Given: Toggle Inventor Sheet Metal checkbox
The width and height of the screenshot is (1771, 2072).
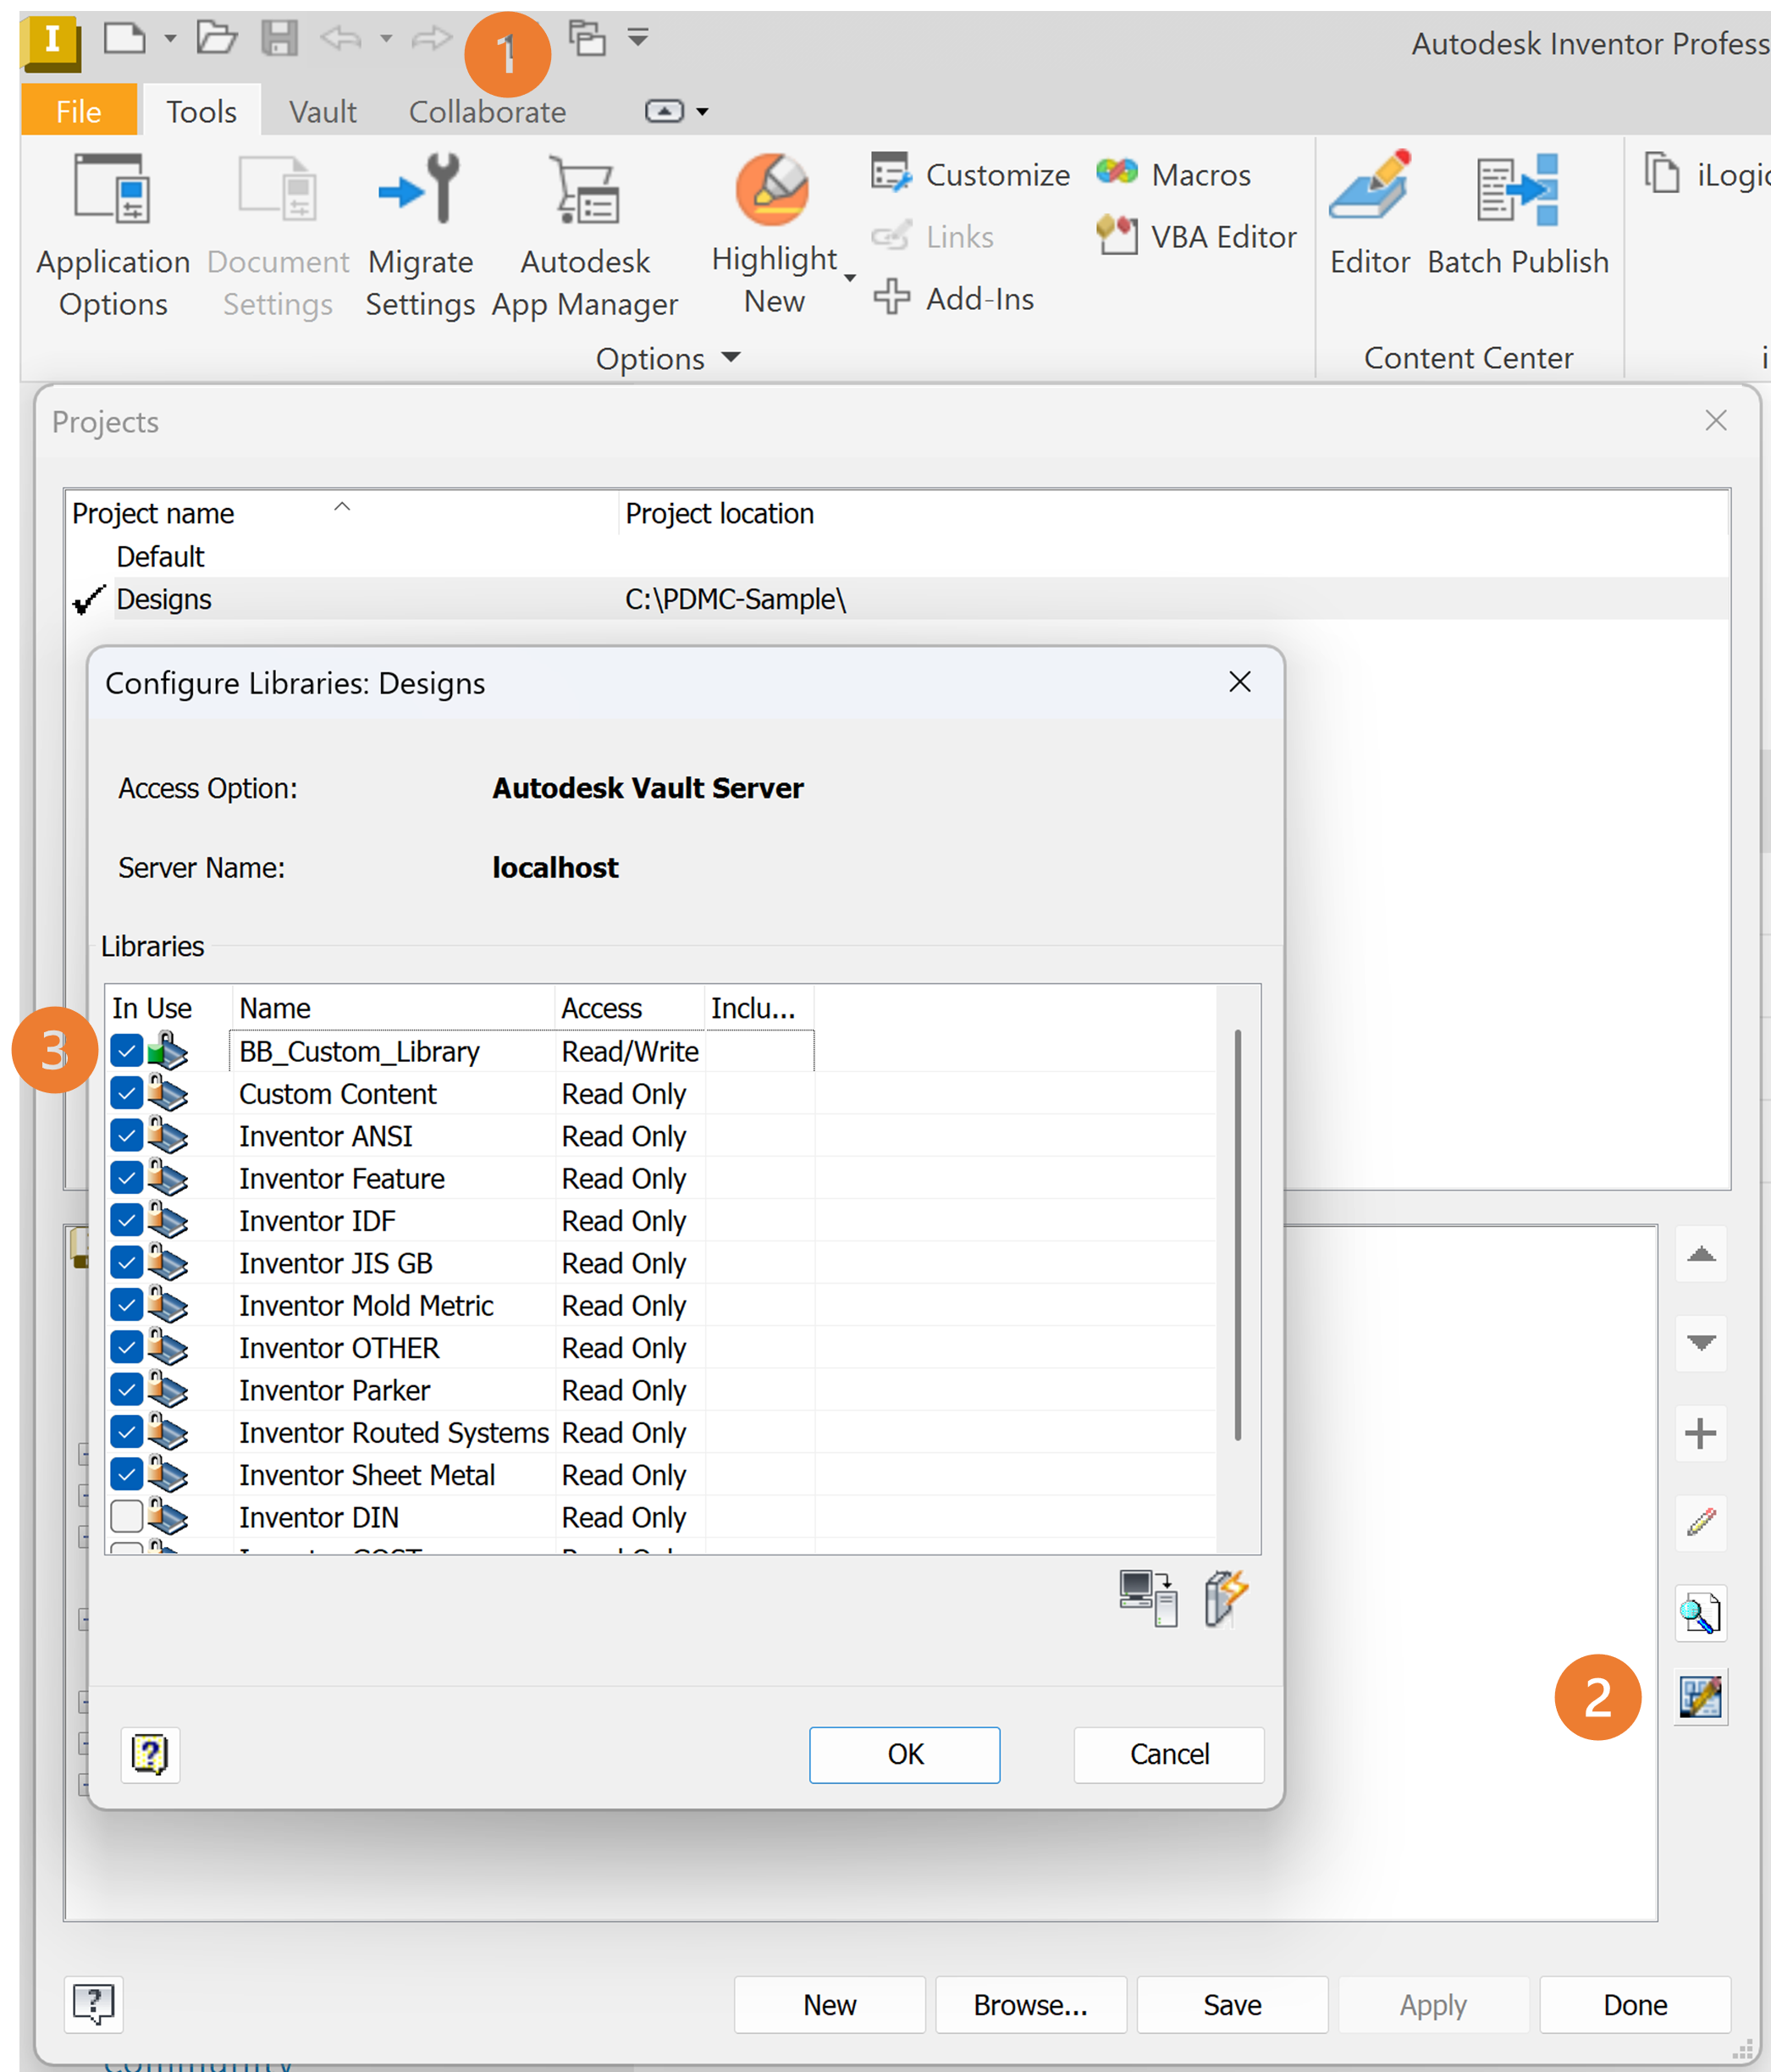Looking at the screenshot, I should pyautogui.click(x=127, y=1474).
